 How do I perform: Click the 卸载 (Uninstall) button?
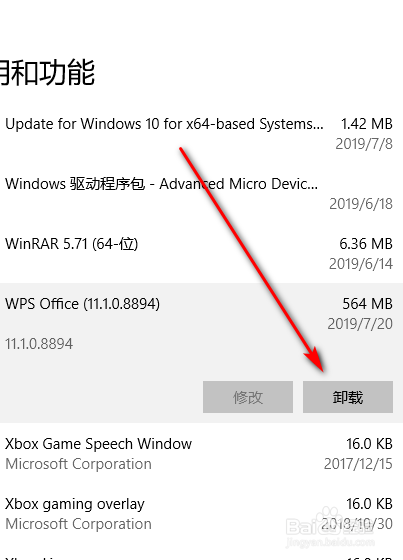click(x=348, y=397)
